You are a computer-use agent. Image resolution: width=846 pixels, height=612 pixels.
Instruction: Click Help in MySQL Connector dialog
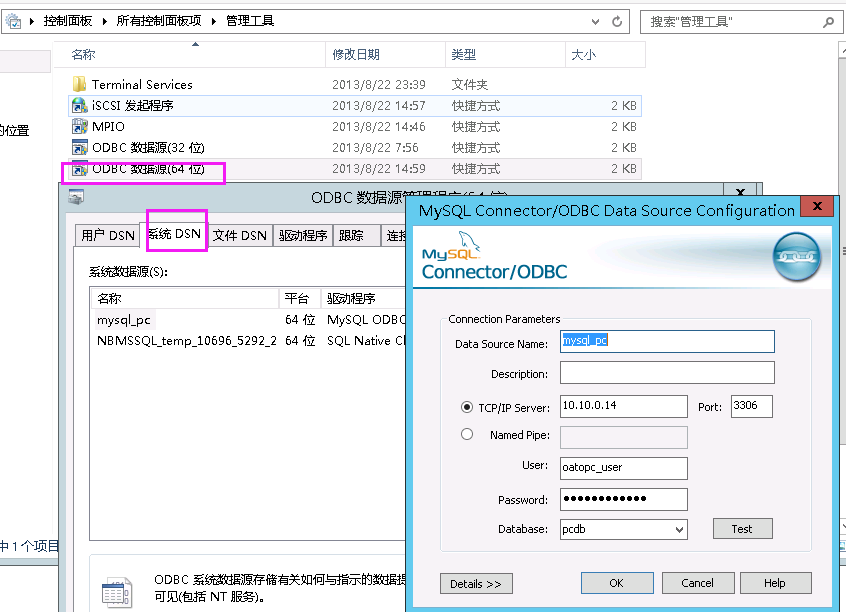coord(775,583)
